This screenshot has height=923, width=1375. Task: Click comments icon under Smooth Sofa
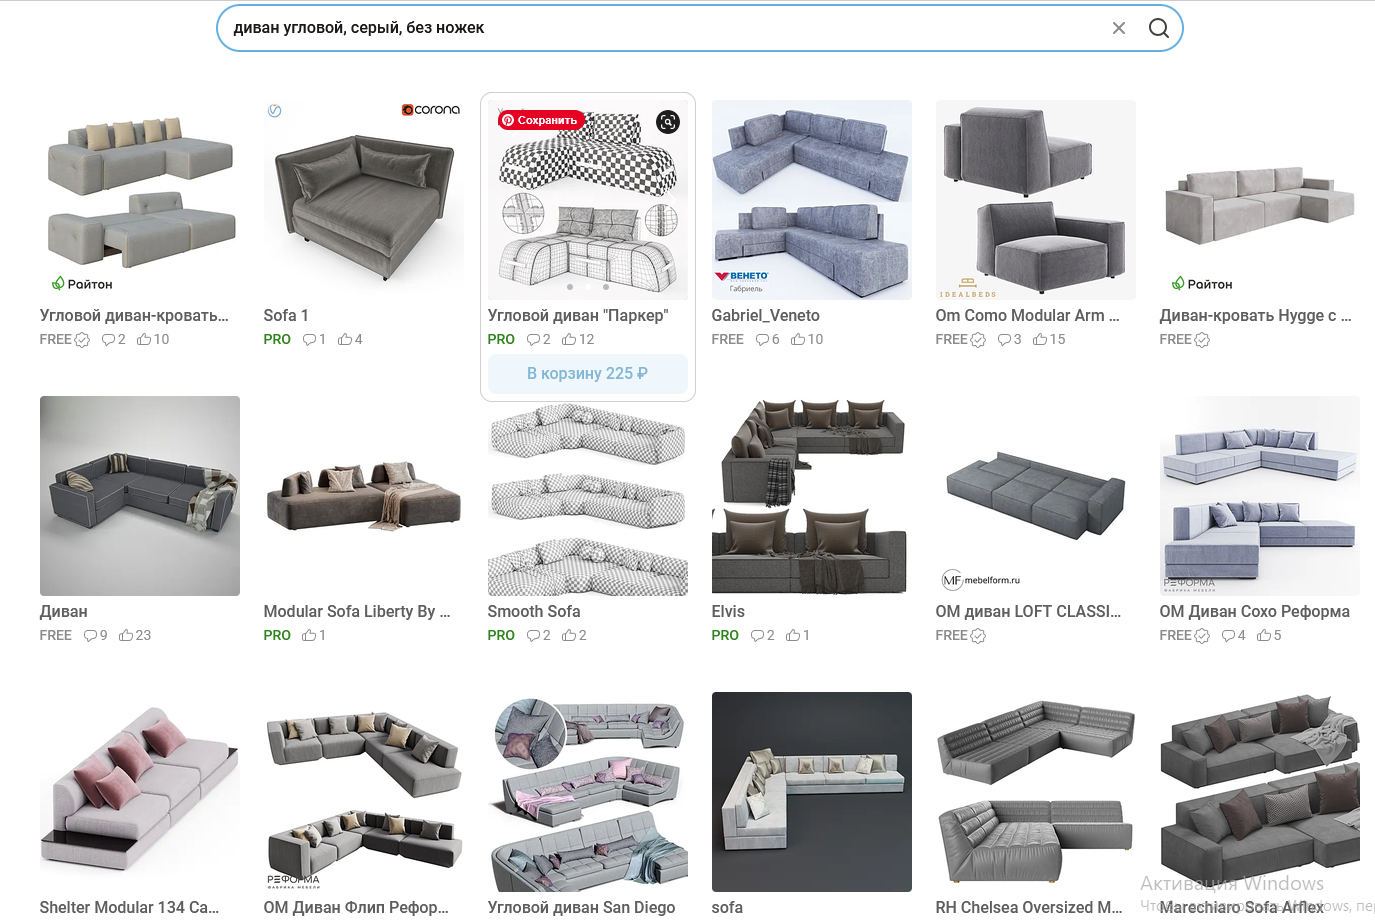533,635
